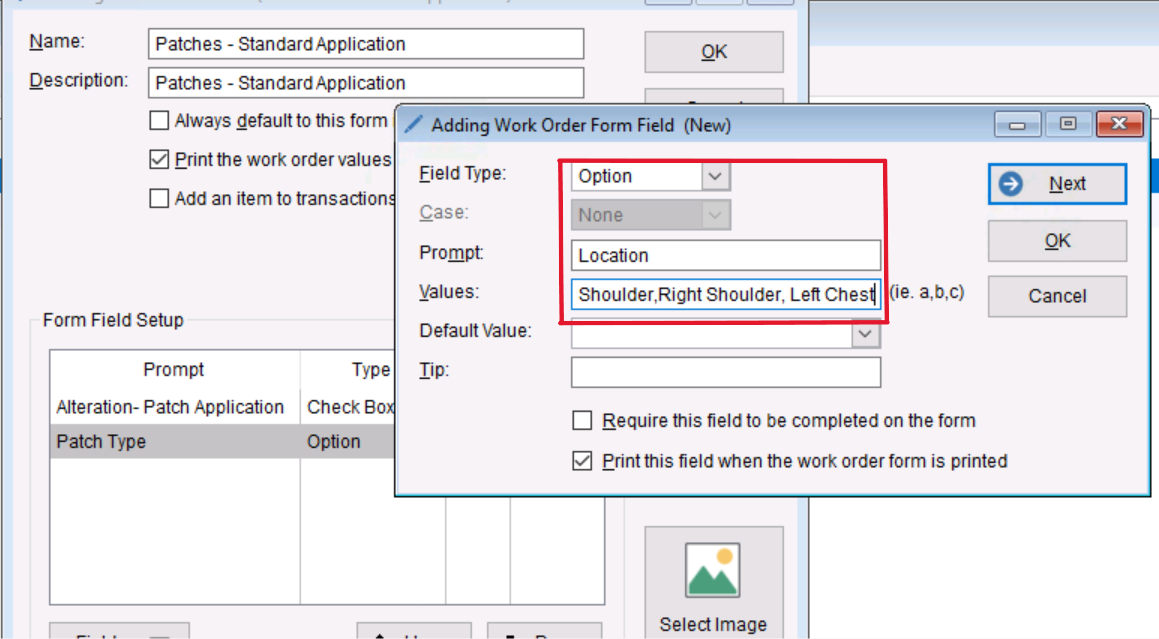Maximize the Adding Work Order Form Field dialog

click(1068, 125)
